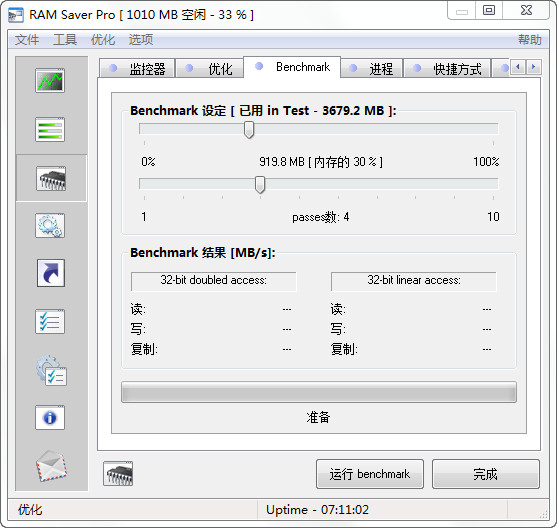Click the 完成 button
Image resolution: width=557 pixels, height=528 pixels.
tap(486, 474)
